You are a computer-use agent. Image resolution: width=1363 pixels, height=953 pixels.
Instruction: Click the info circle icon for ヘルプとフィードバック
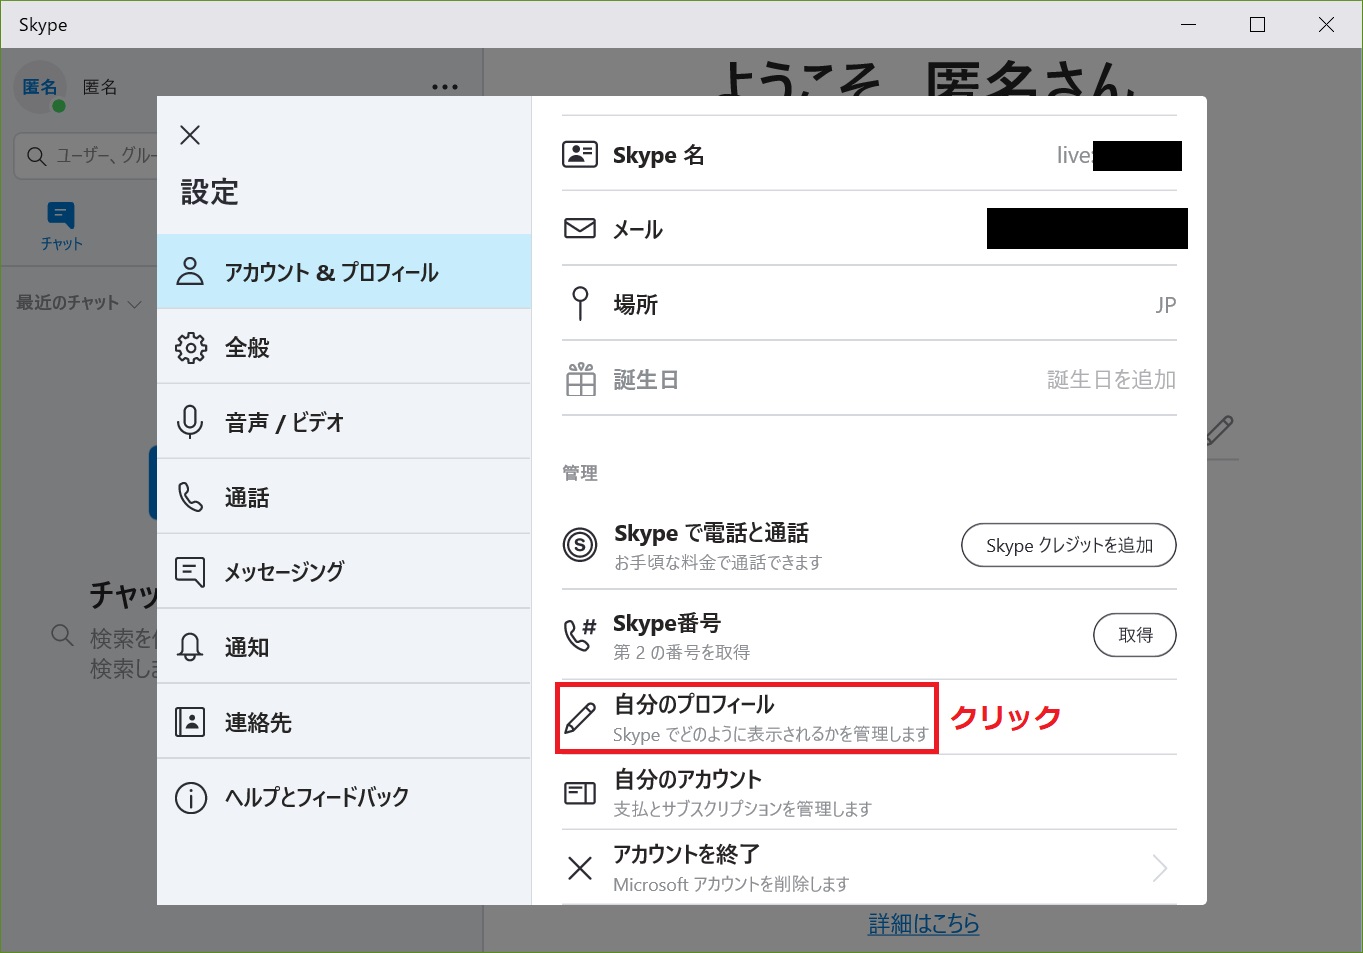[190, 797]
